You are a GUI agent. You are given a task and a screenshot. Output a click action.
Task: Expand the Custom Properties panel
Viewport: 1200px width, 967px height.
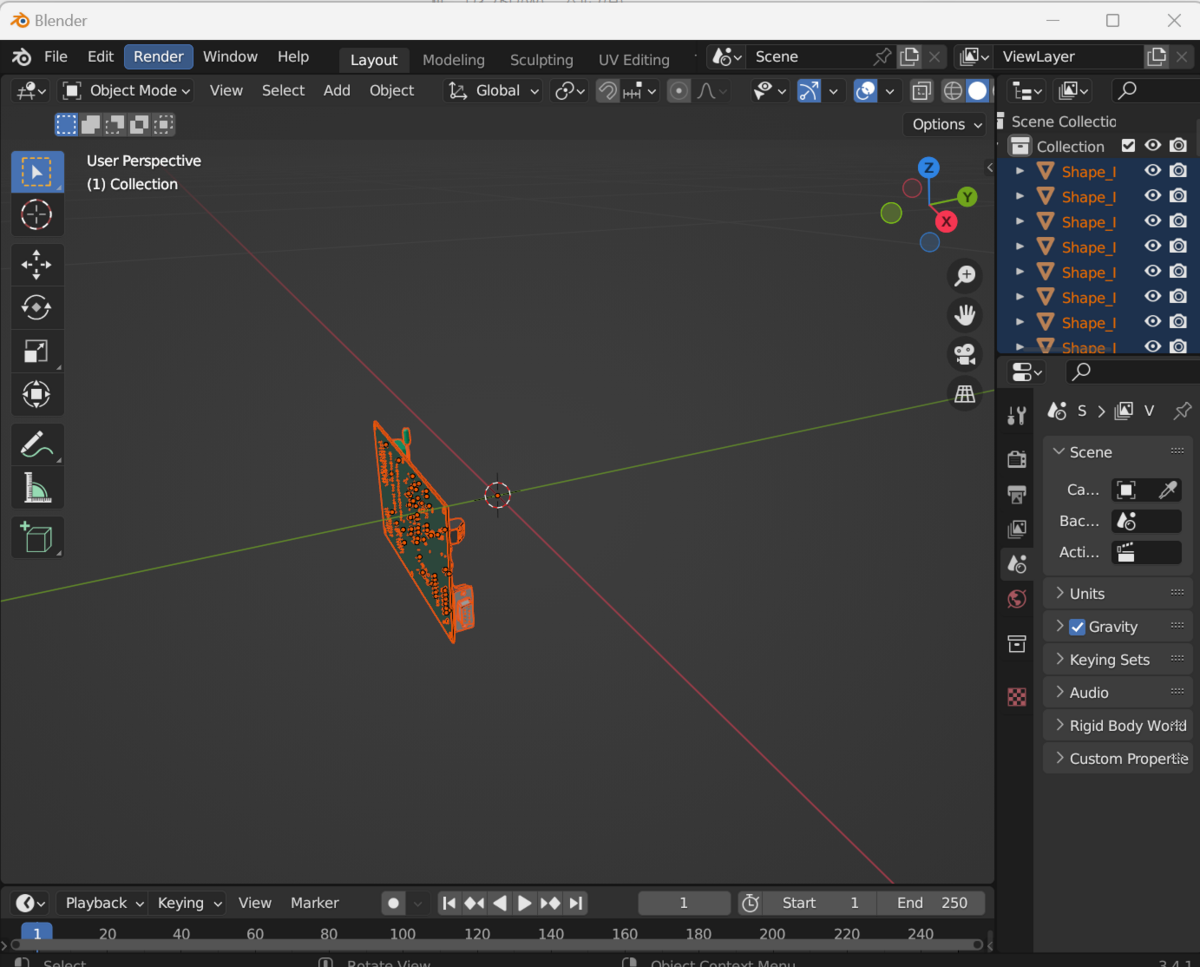tap(1118, 759)
